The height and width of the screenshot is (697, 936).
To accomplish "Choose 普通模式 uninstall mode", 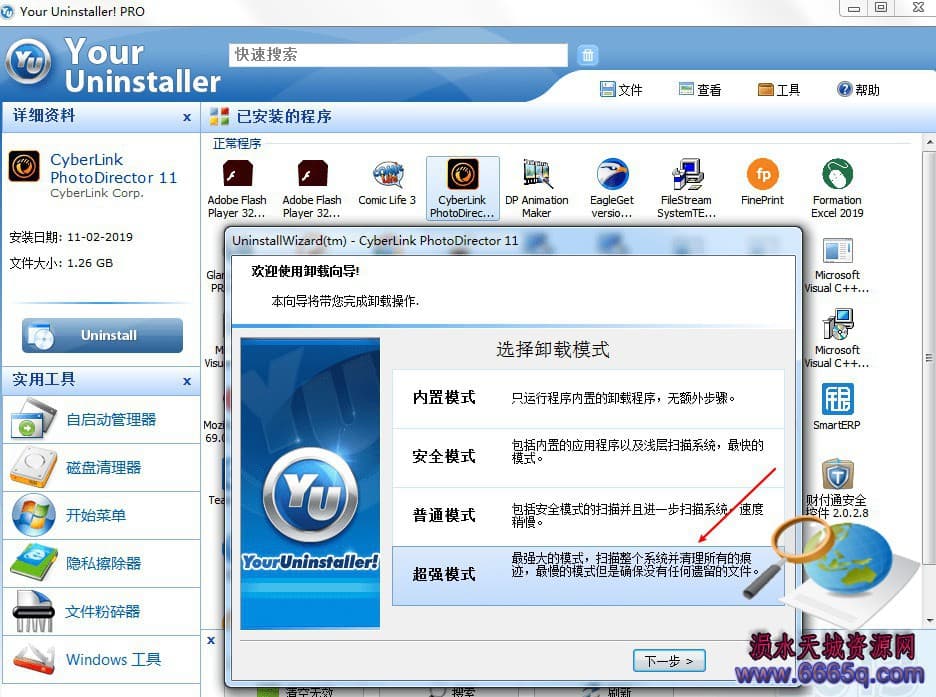I will click(588, 516).
